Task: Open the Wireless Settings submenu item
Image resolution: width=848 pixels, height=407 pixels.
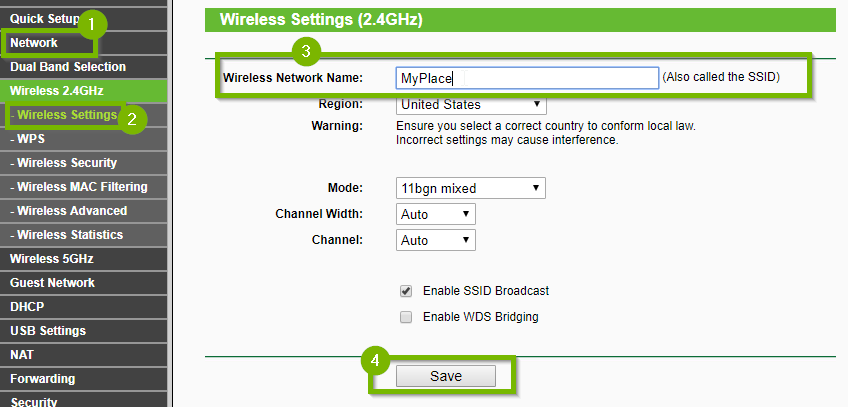Action: (84, 115)
